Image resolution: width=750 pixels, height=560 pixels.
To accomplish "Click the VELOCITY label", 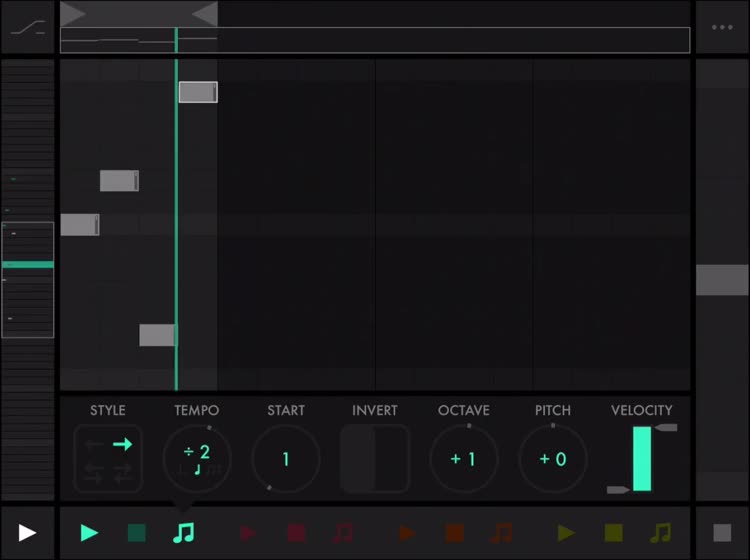I will tap(641, 410).
